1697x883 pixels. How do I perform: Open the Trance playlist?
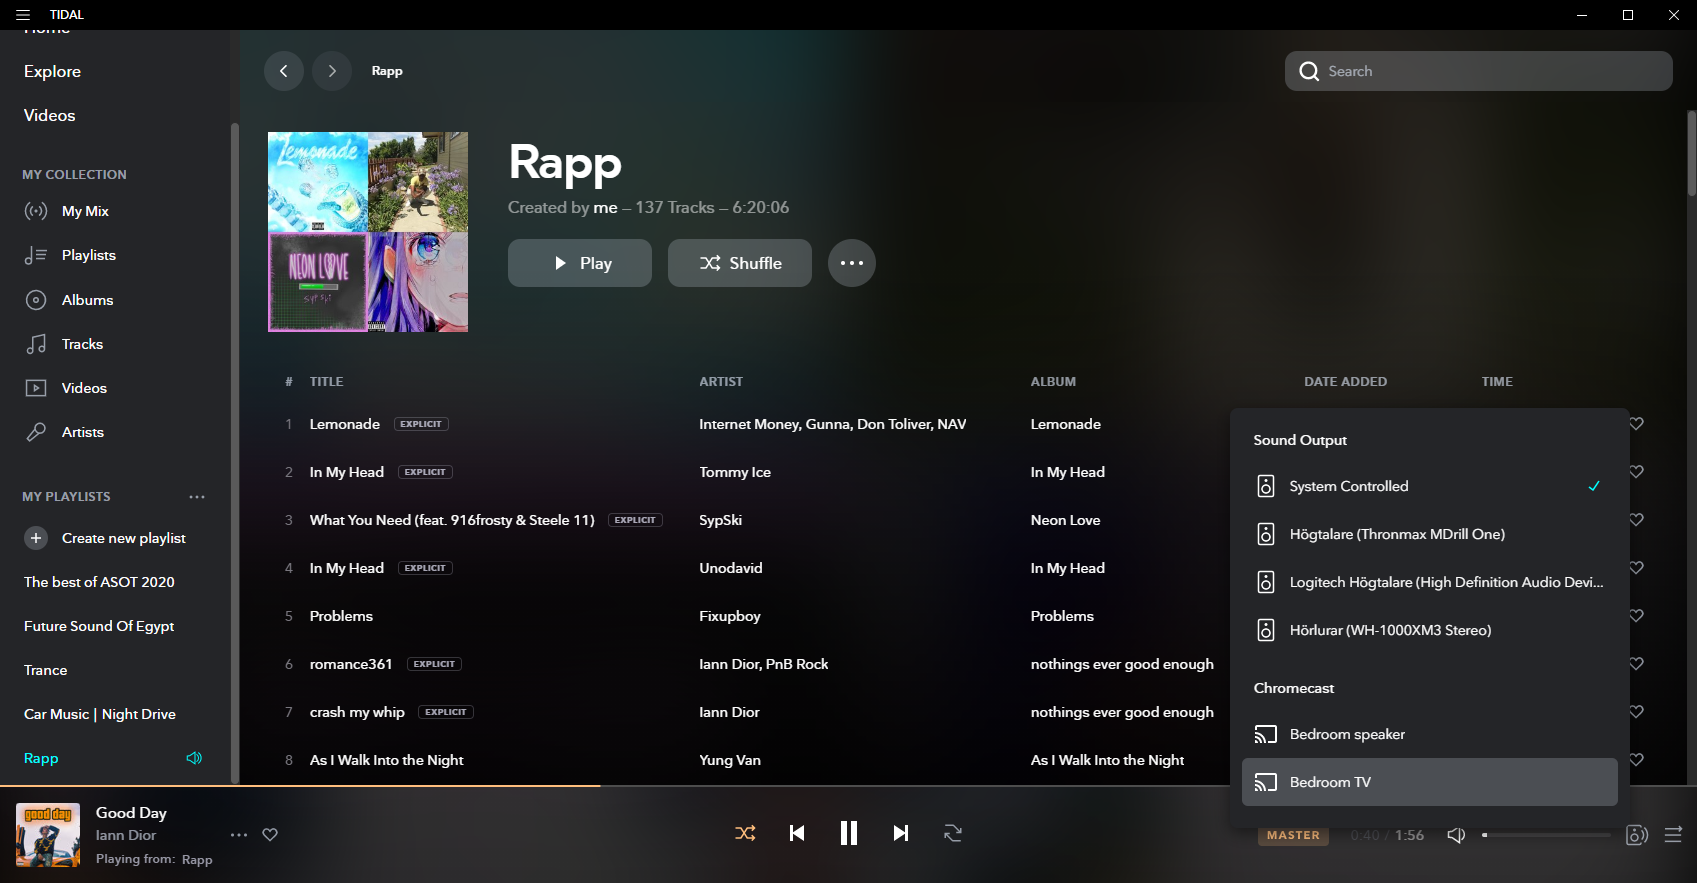[46, 670]
